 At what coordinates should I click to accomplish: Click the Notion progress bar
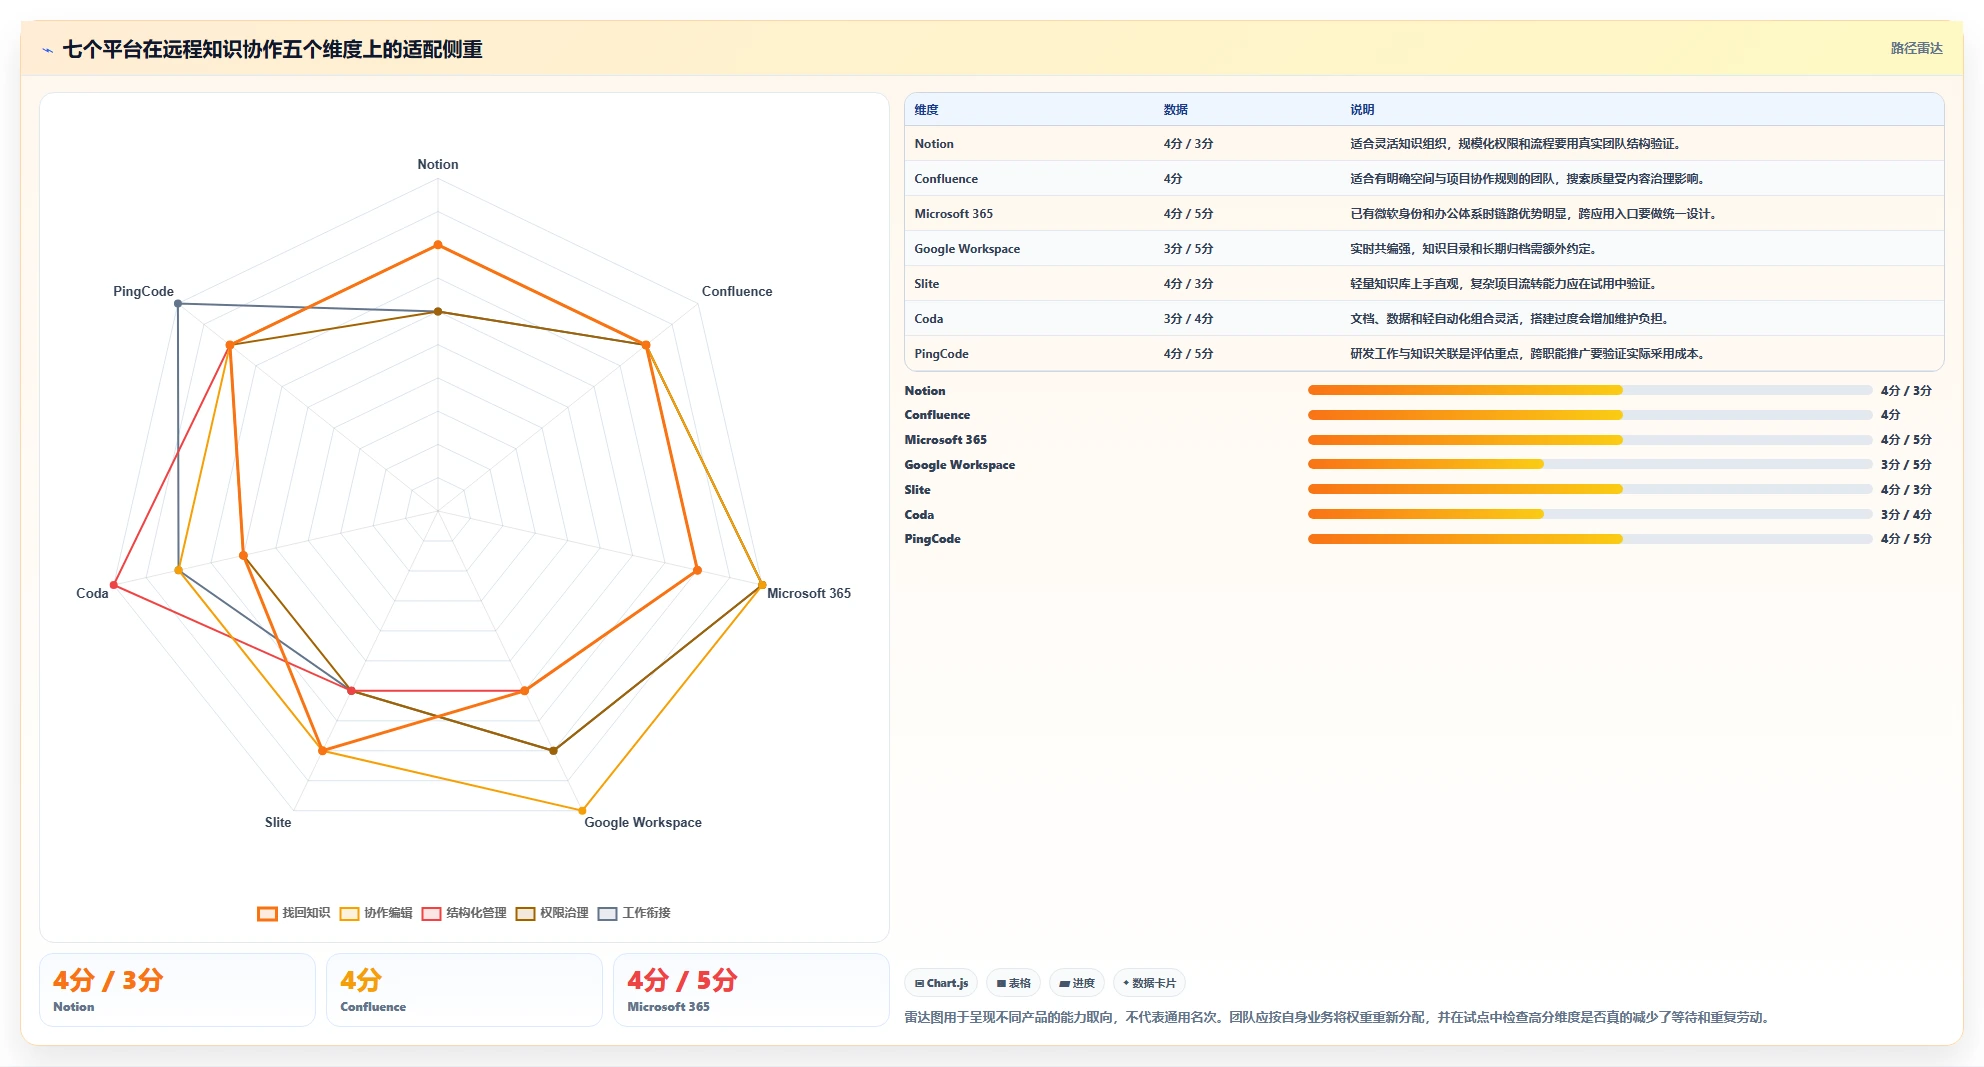(x=1590, y=390)
